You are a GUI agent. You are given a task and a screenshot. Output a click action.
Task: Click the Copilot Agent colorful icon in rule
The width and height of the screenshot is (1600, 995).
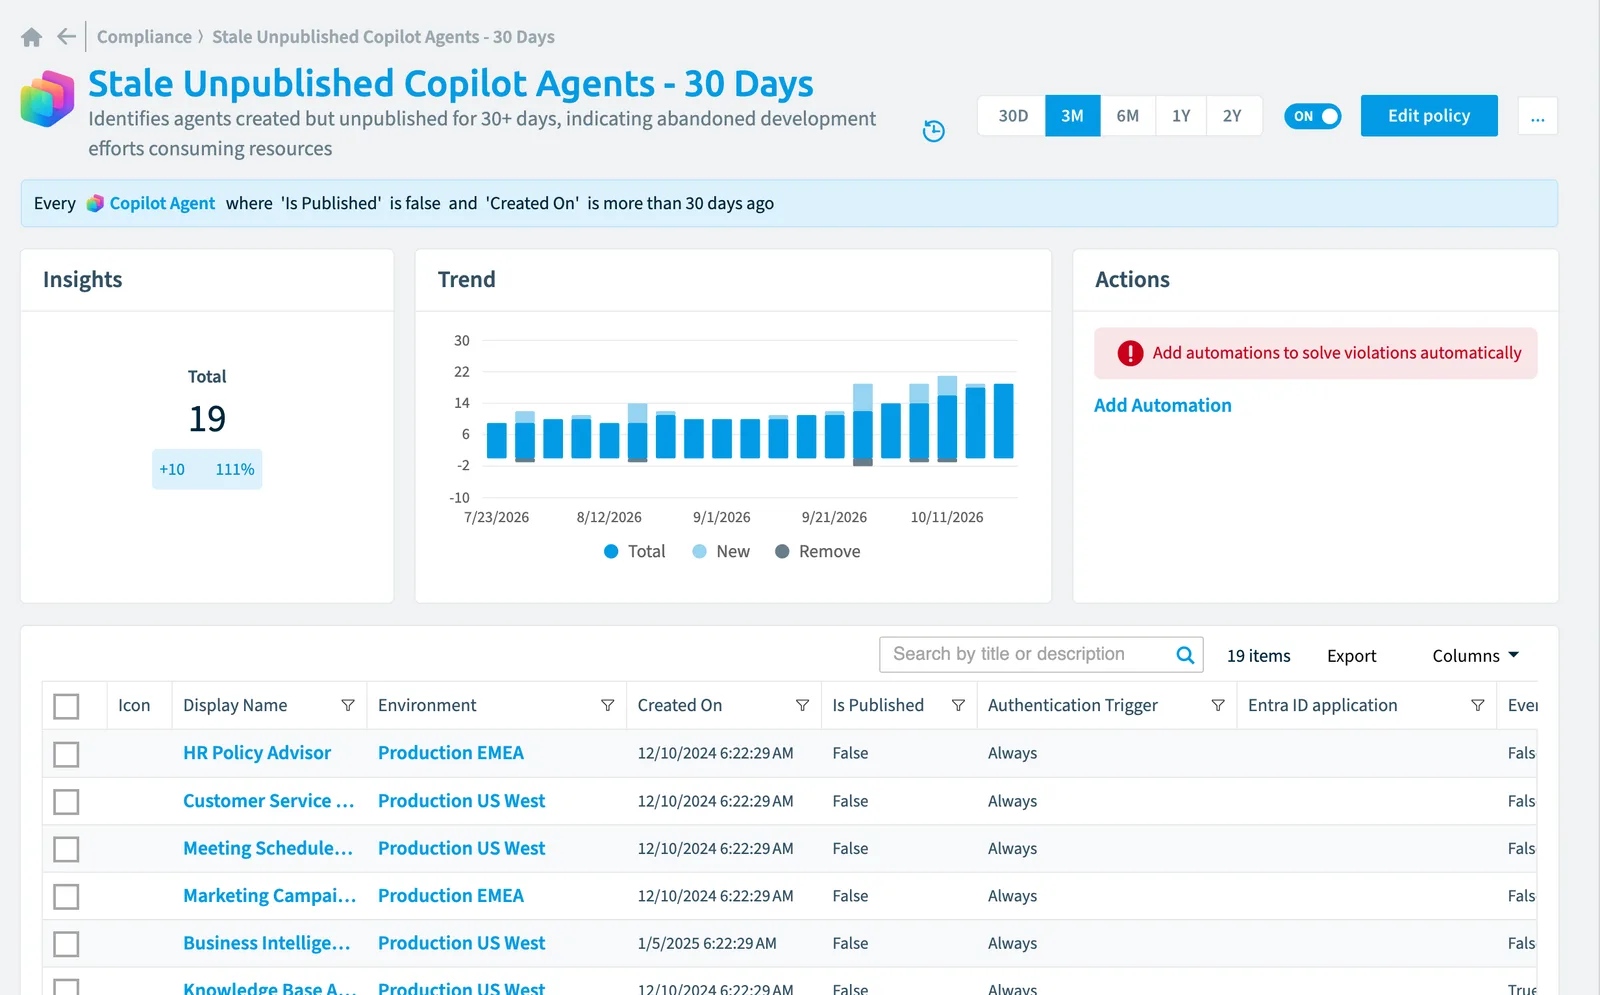[95, 203]
